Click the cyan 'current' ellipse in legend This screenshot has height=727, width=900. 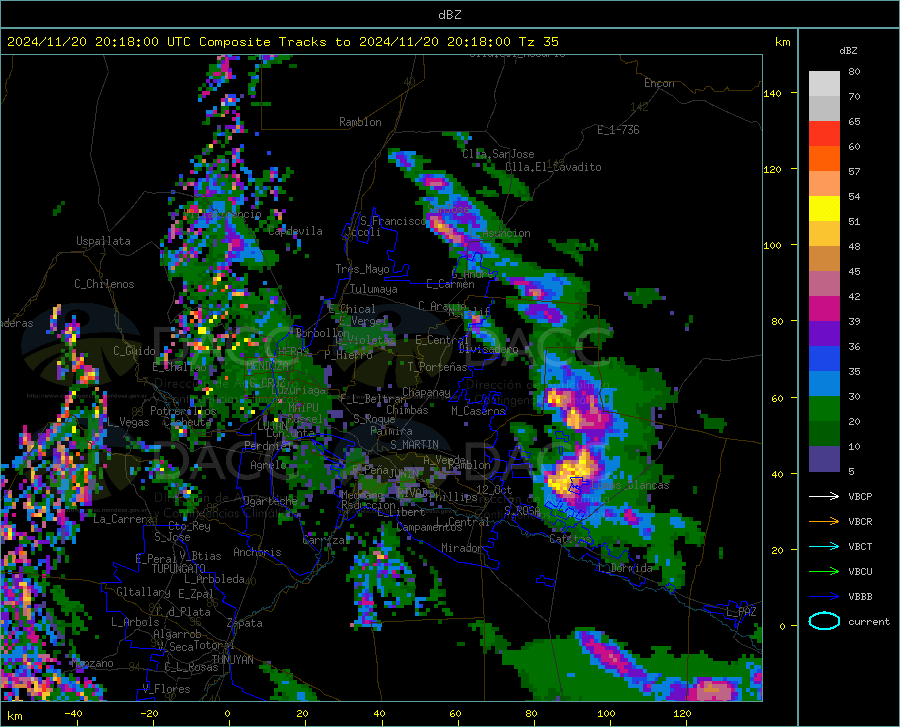click(824, 621)
